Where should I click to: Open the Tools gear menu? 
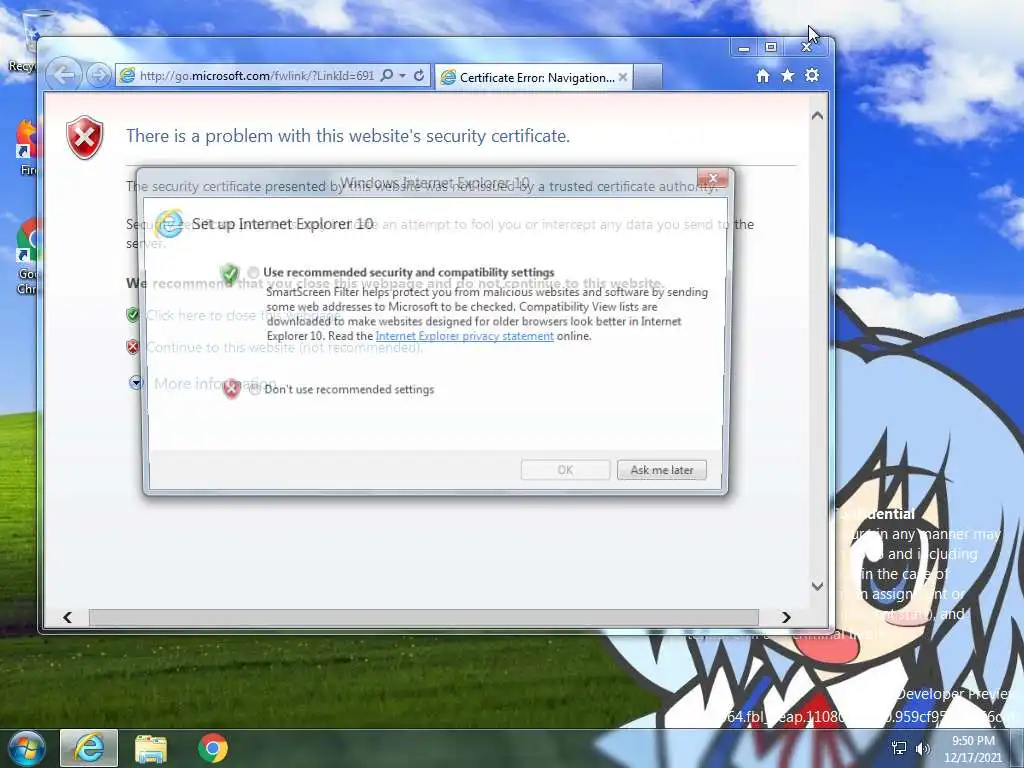(x=812, y=76)
